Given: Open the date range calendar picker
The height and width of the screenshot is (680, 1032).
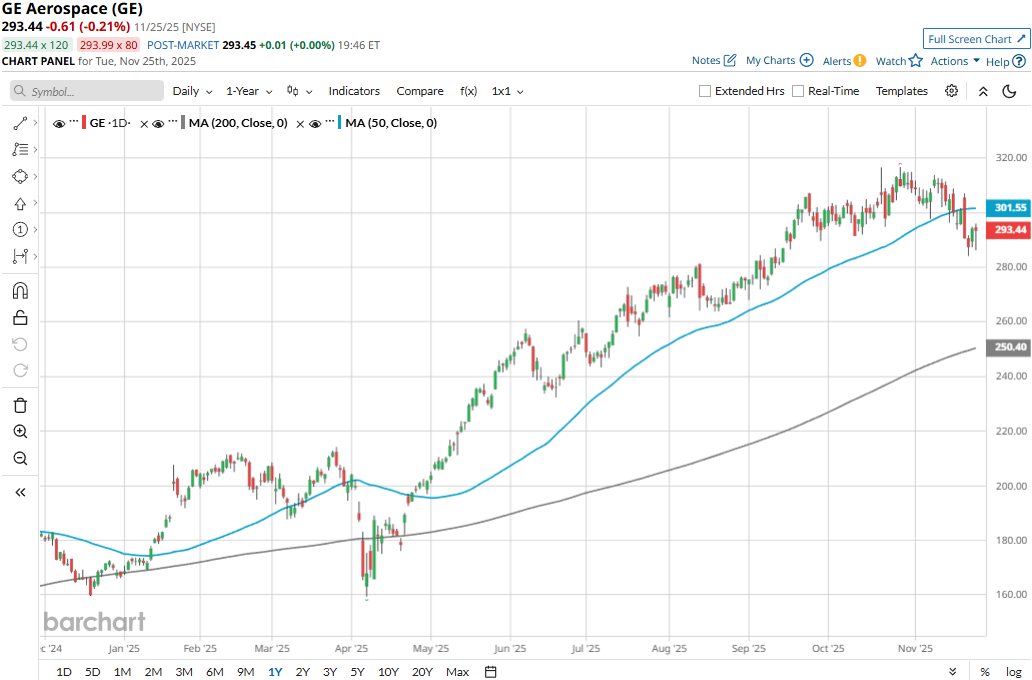Looking at the screenshot, I should coord(491,671).
